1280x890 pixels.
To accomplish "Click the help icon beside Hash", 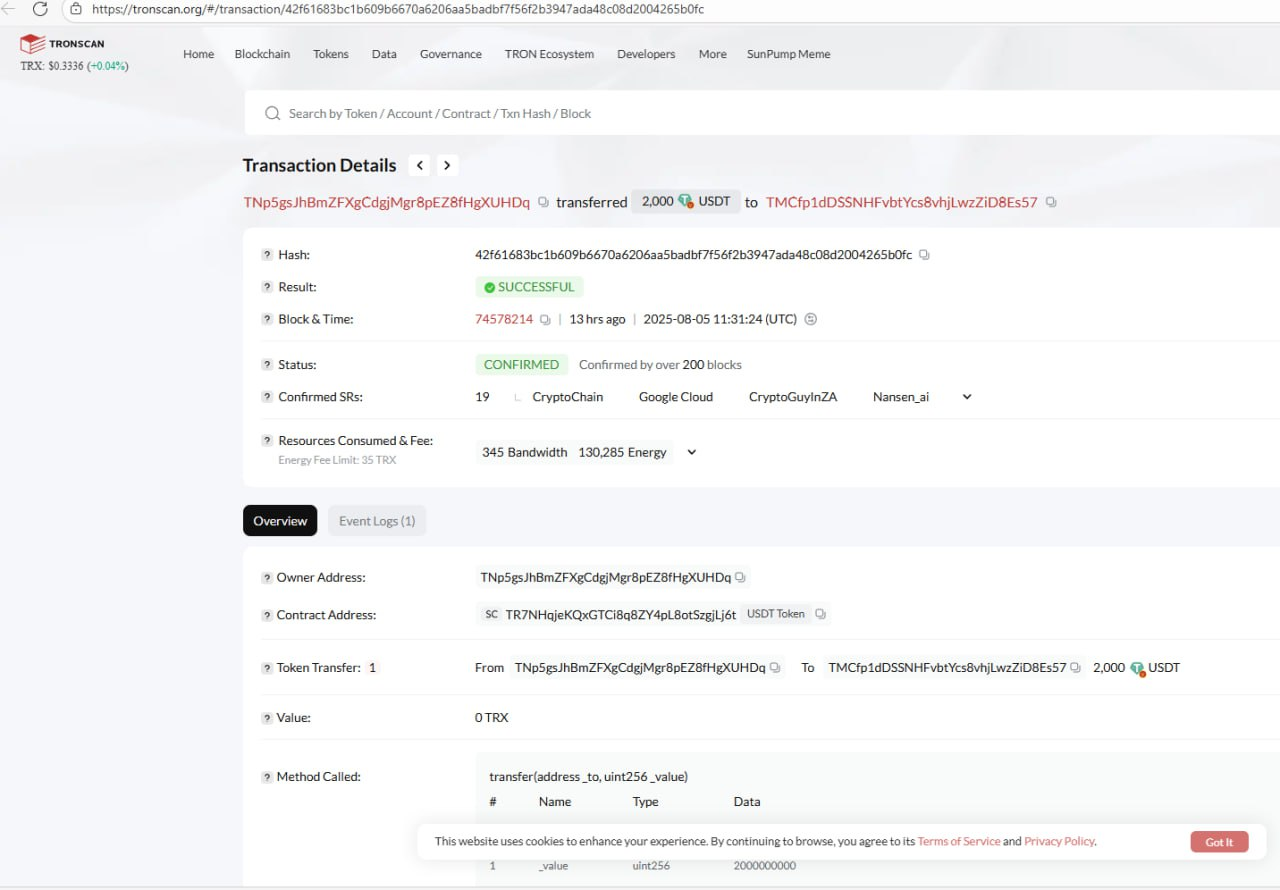I will [267, 255].
